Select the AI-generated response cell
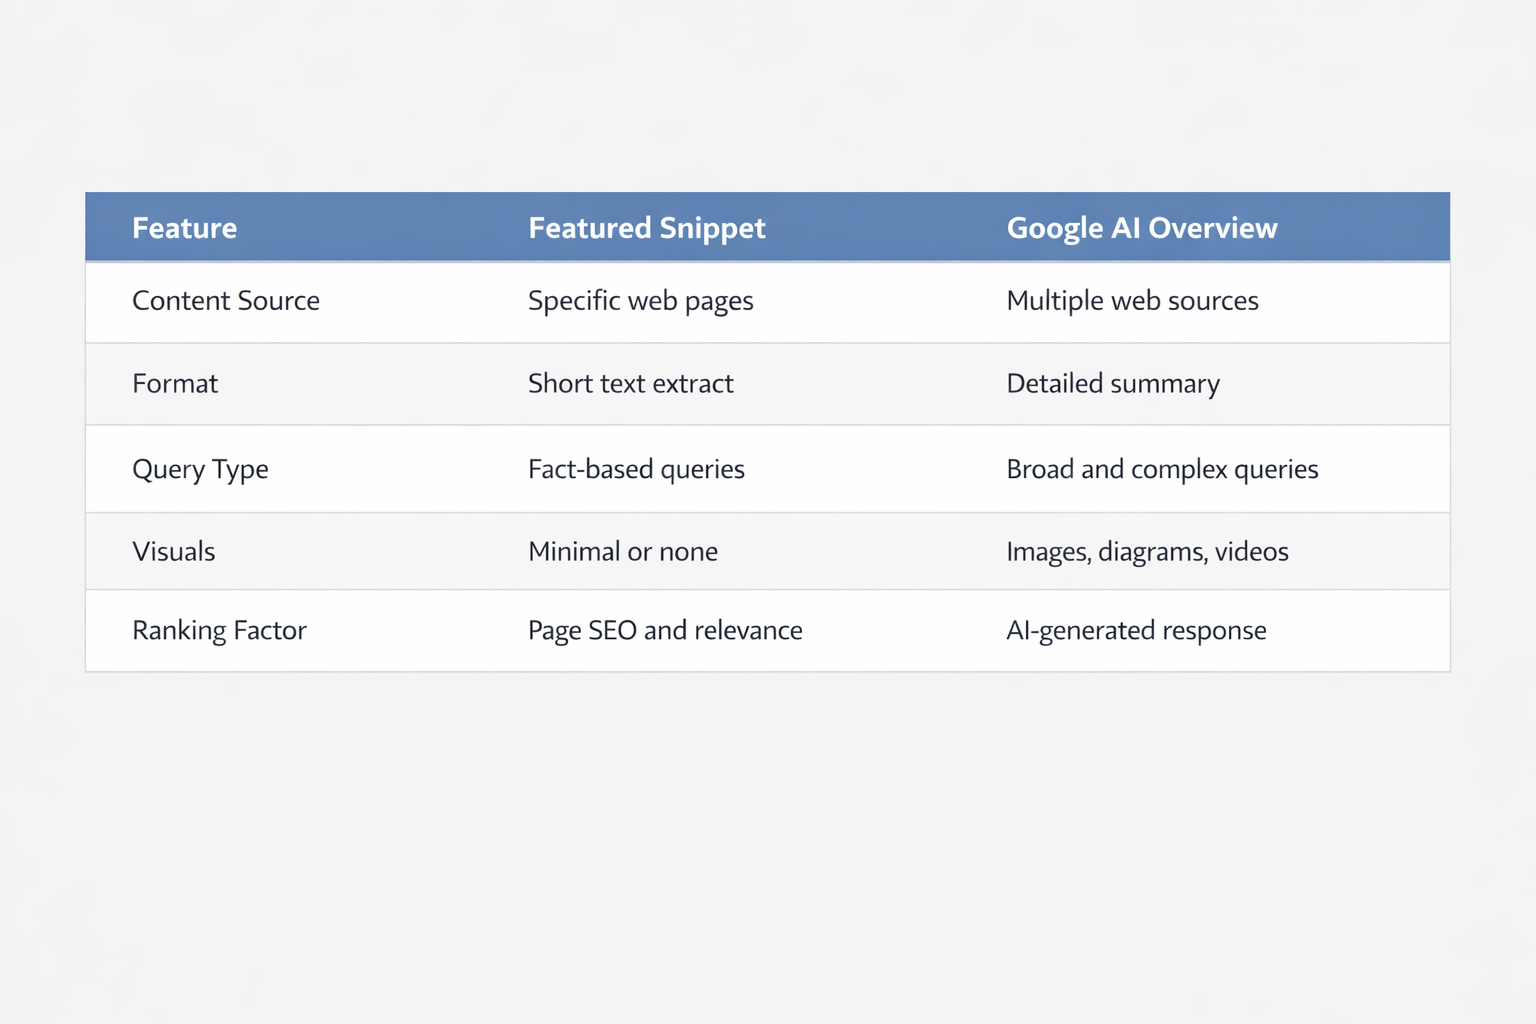This screenshot has width=1536, height=1024. click(x=1136, y=631)
